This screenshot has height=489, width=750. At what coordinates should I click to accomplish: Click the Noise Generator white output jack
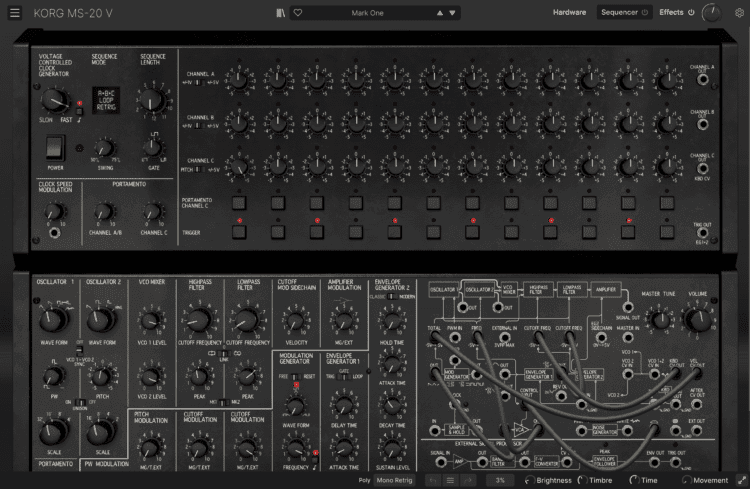click(x=628, y=431)
